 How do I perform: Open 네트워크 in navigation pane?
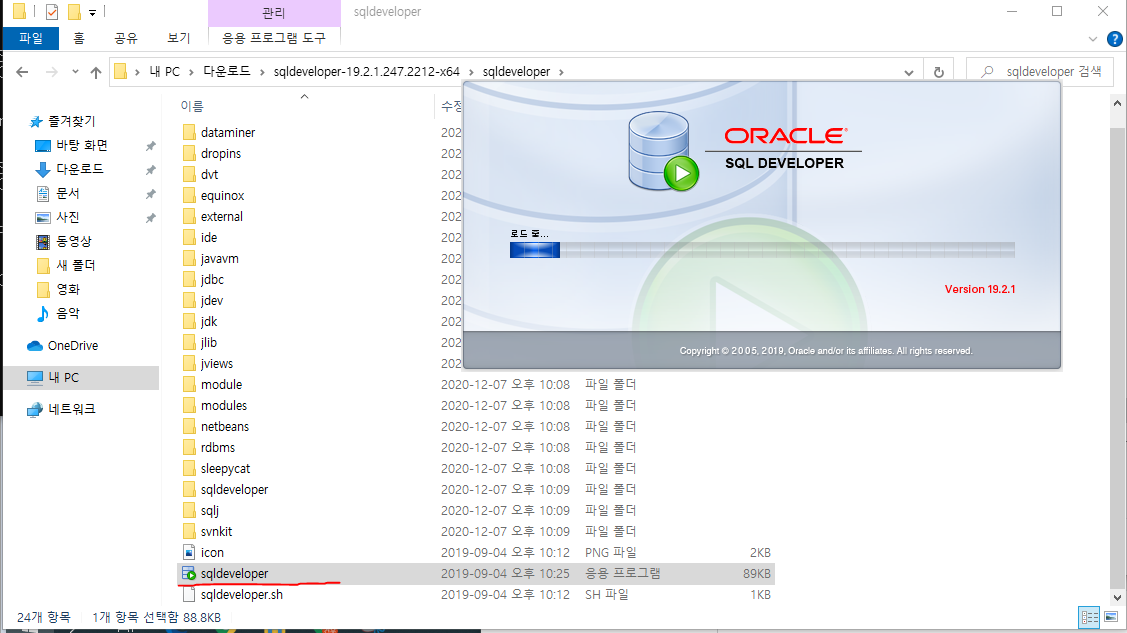point(71,409)
